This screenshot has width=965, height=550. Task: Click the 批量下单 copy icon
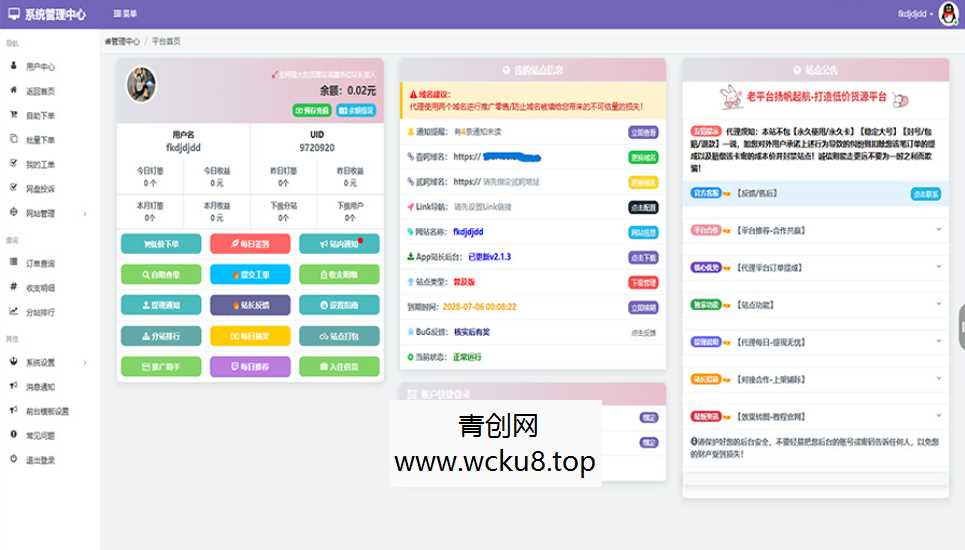tap(13, 139)
